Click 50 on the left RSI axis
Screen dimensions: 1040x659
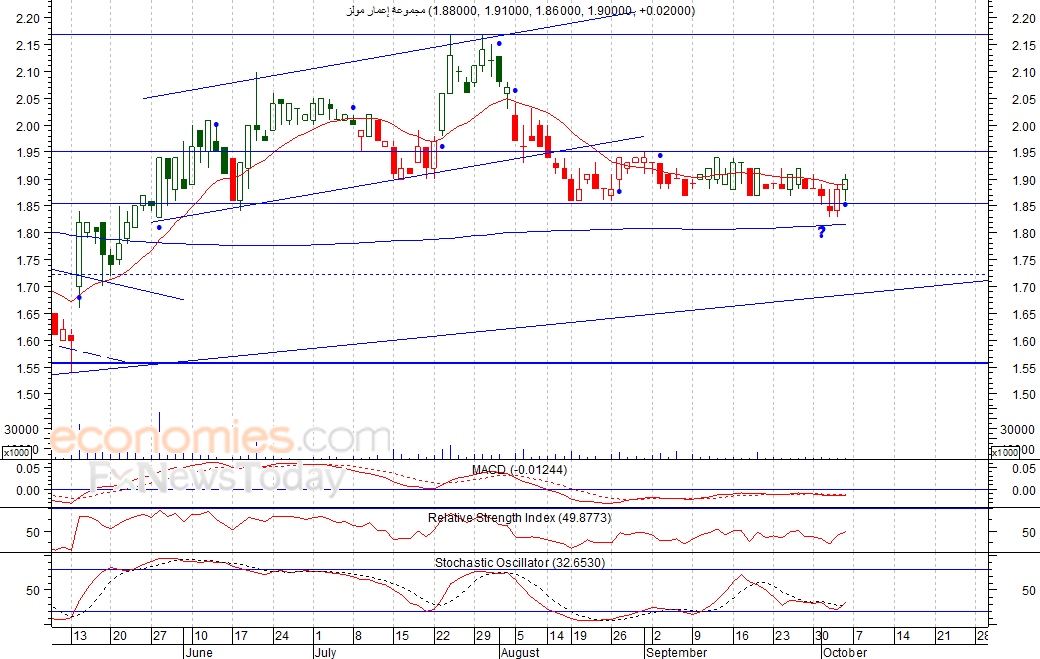[x=33, y=532]
